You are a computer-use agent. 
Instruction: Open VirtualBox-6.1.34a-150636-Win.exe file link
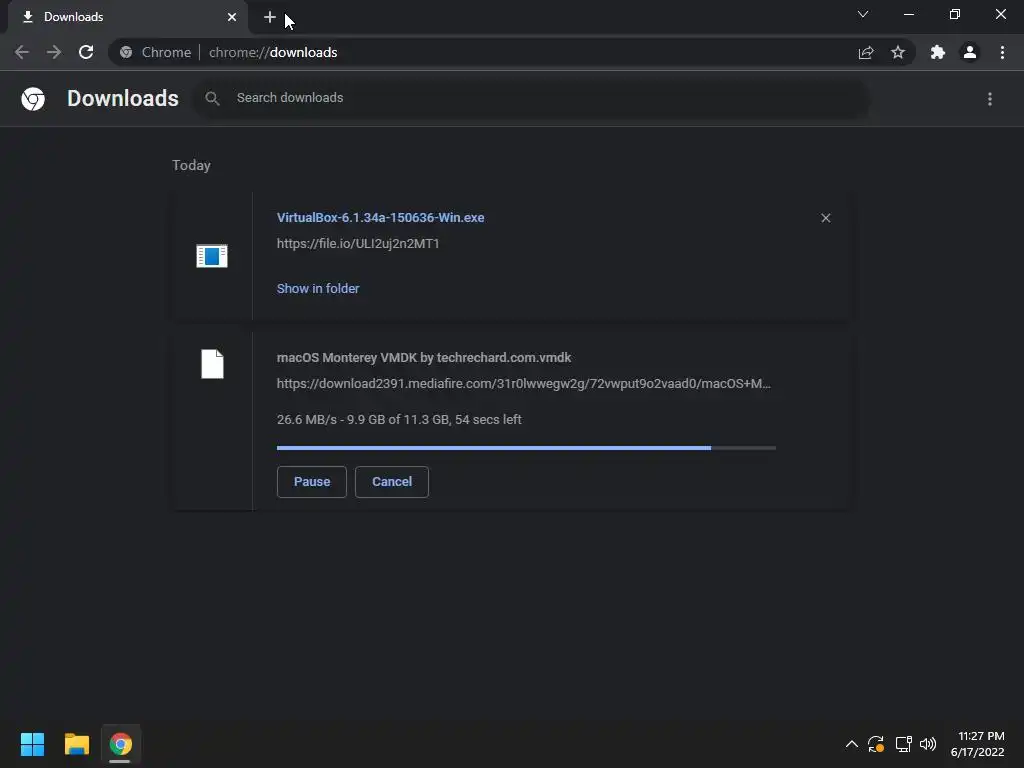380,217
